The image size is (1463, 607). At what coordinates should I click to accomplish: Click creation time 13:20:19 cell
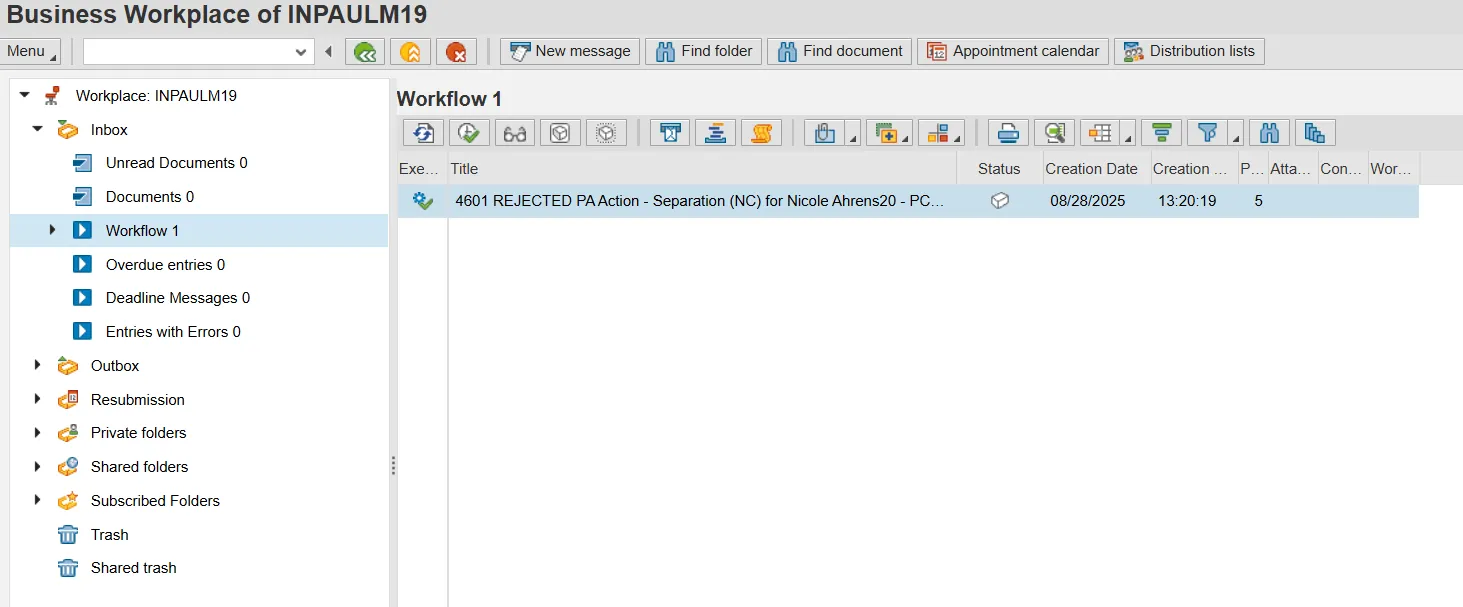tap(1187, 201)
